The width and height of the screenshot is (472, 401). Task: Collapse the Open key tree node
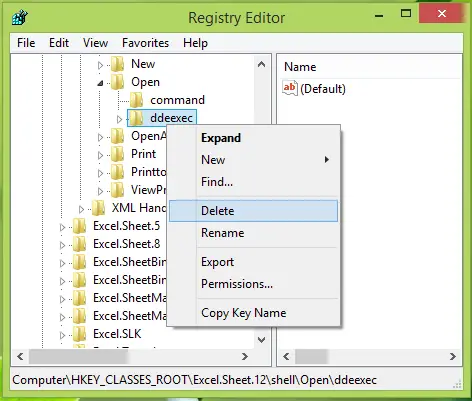coord(100,83)
